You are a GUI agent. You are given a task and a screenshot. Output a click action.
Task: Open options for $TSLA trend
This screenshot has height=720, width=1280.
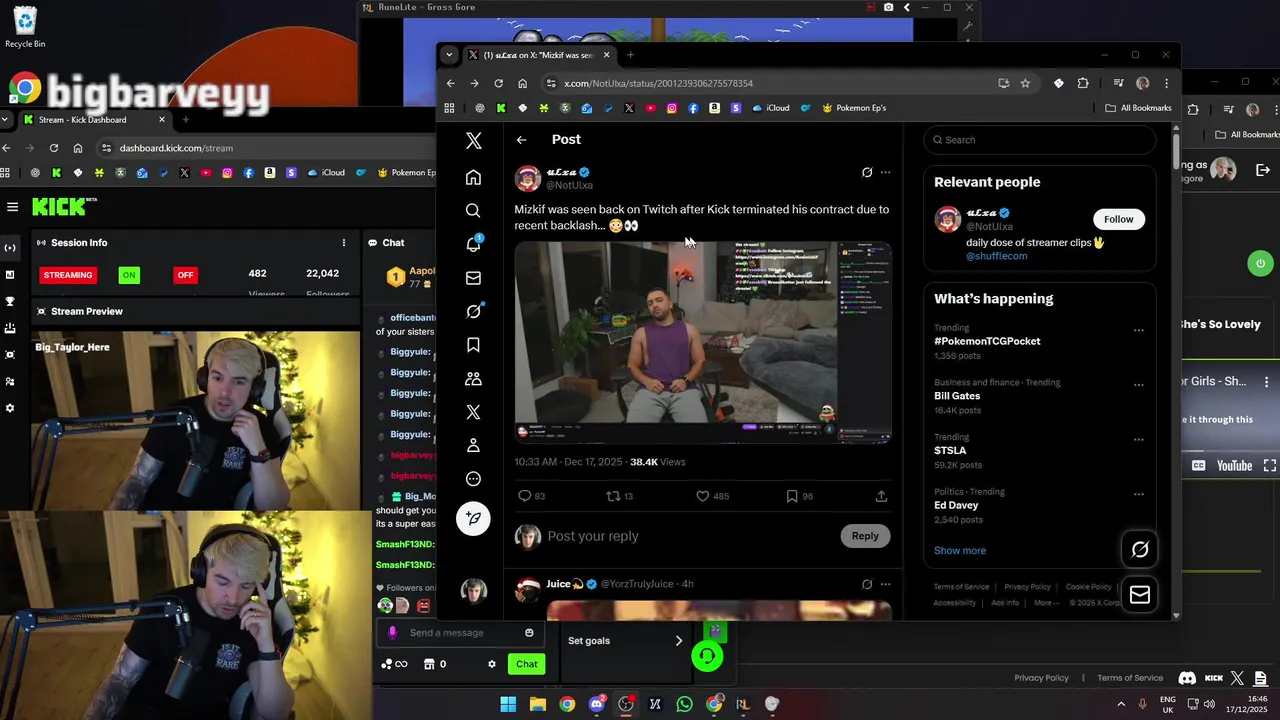(x=1138, y=440)
